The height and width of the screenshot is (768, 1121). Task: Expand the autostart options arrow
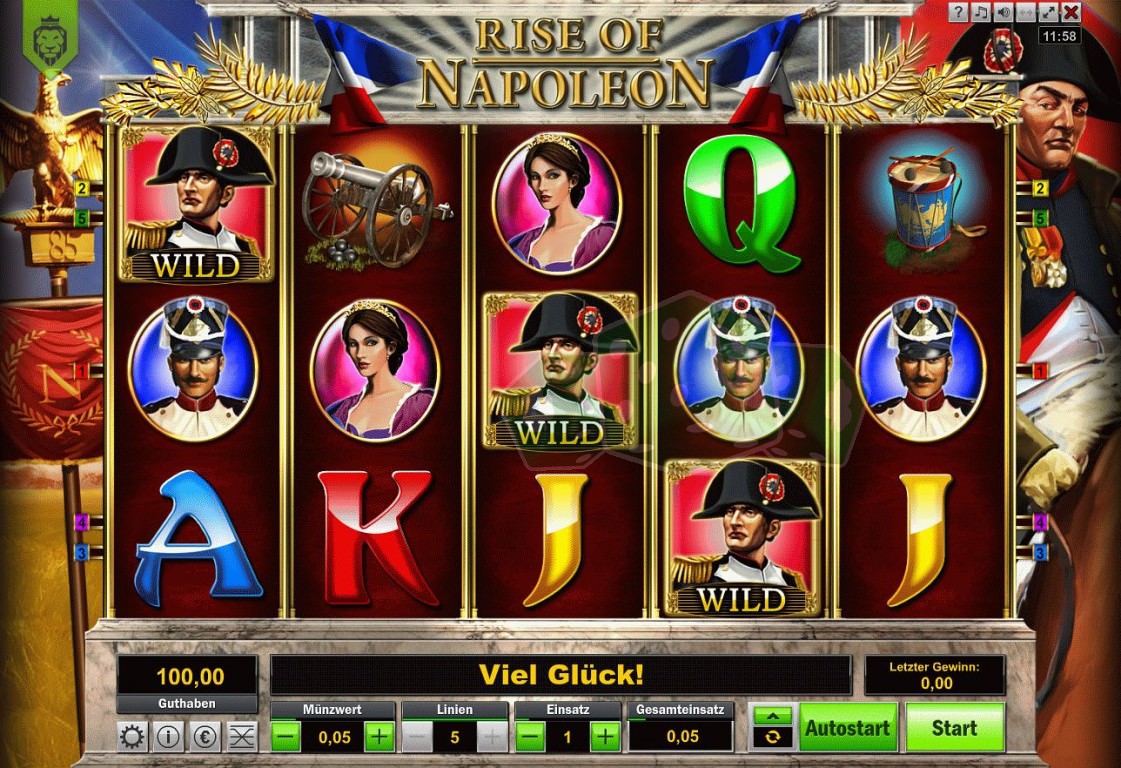(x=772, y=715)
